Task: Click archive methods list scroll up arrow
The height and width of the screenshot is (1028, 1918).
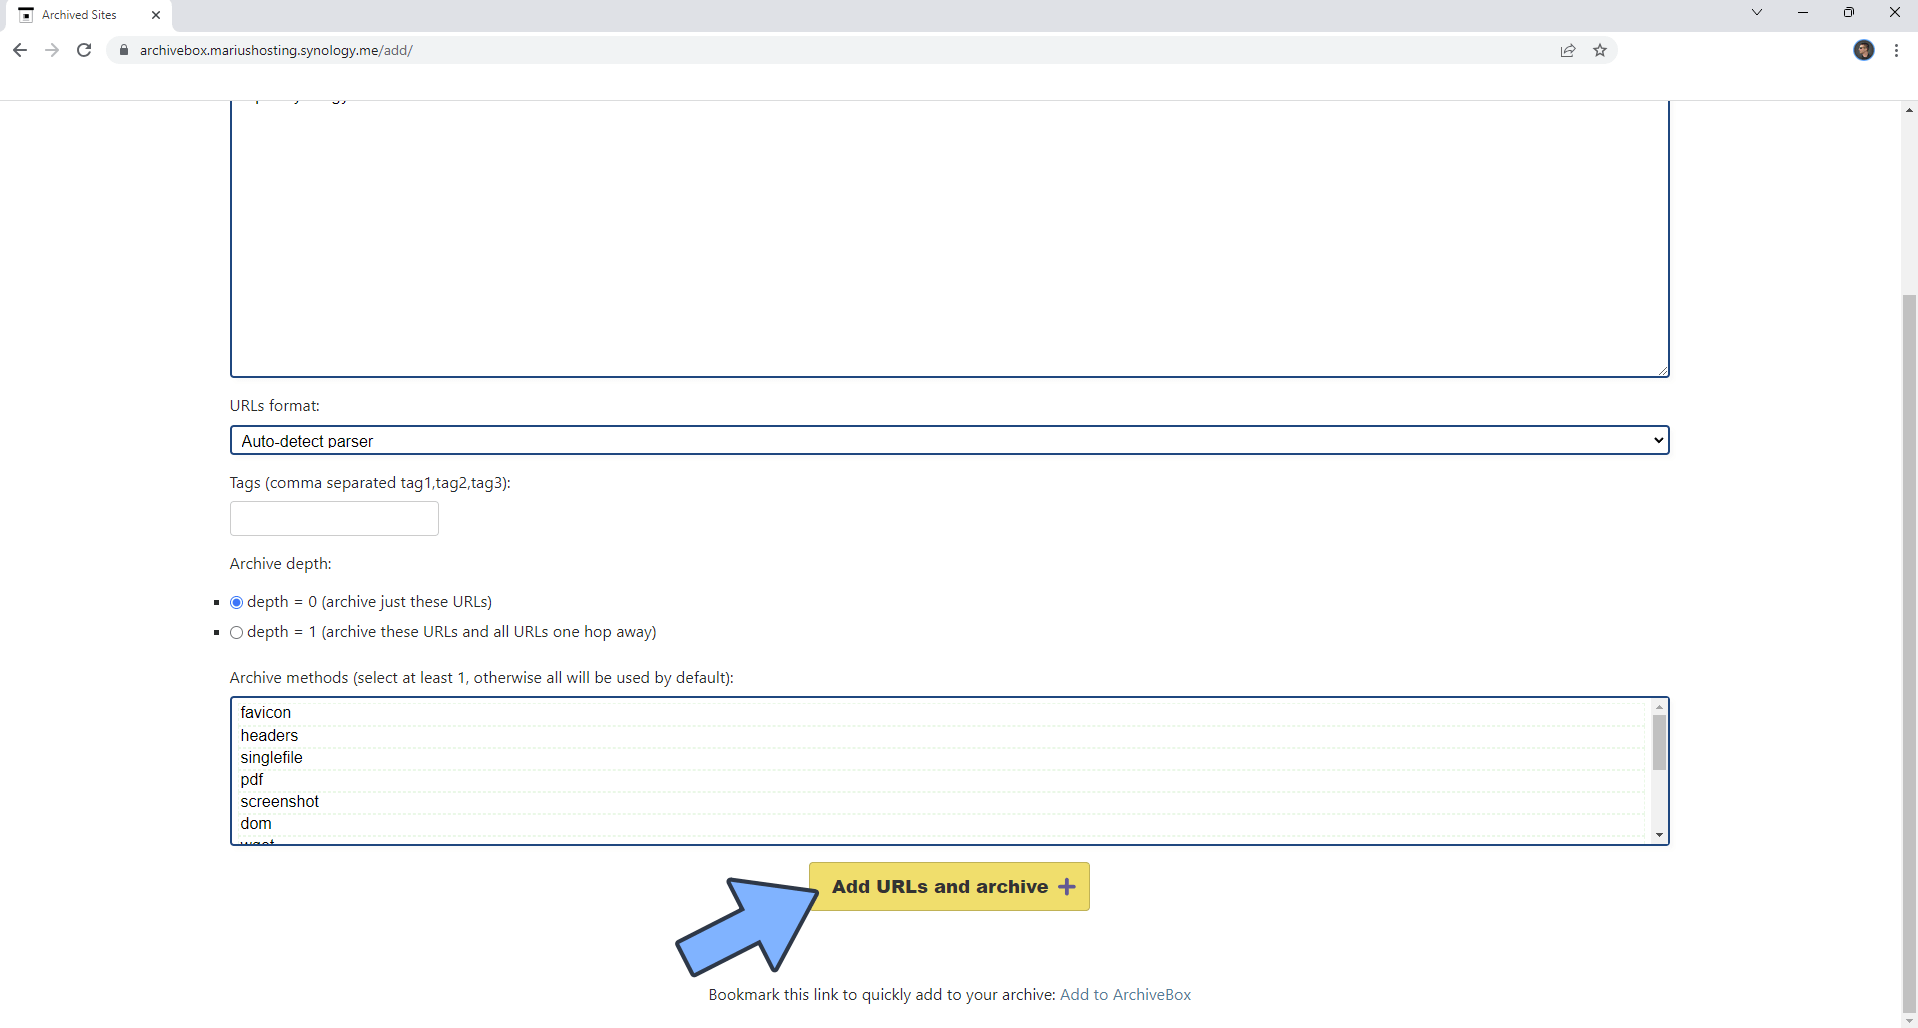Action: coord(1659,707)
